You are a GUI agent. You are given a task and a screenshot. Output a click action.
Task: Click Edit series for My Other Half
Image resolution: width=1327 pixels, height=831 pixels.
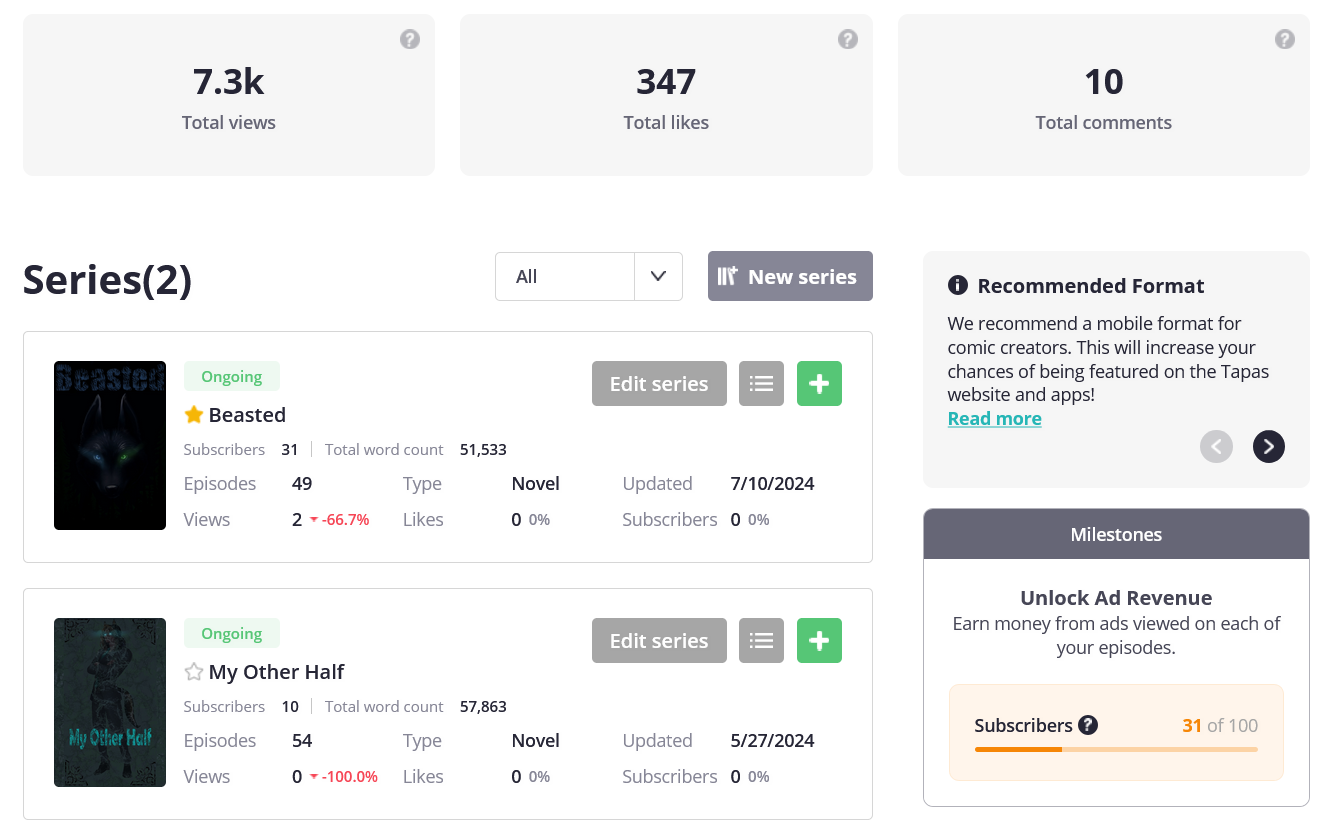pos(659,641)
